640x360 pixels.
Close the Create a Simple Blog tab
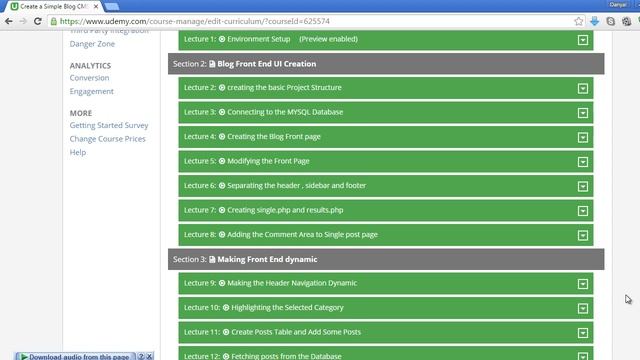coord(96,7)
